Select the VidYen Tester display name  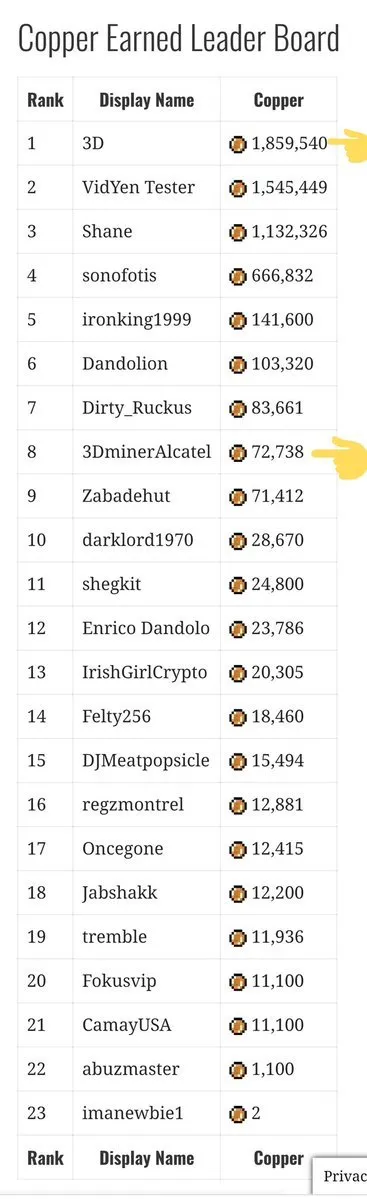[x=138, y=187]
